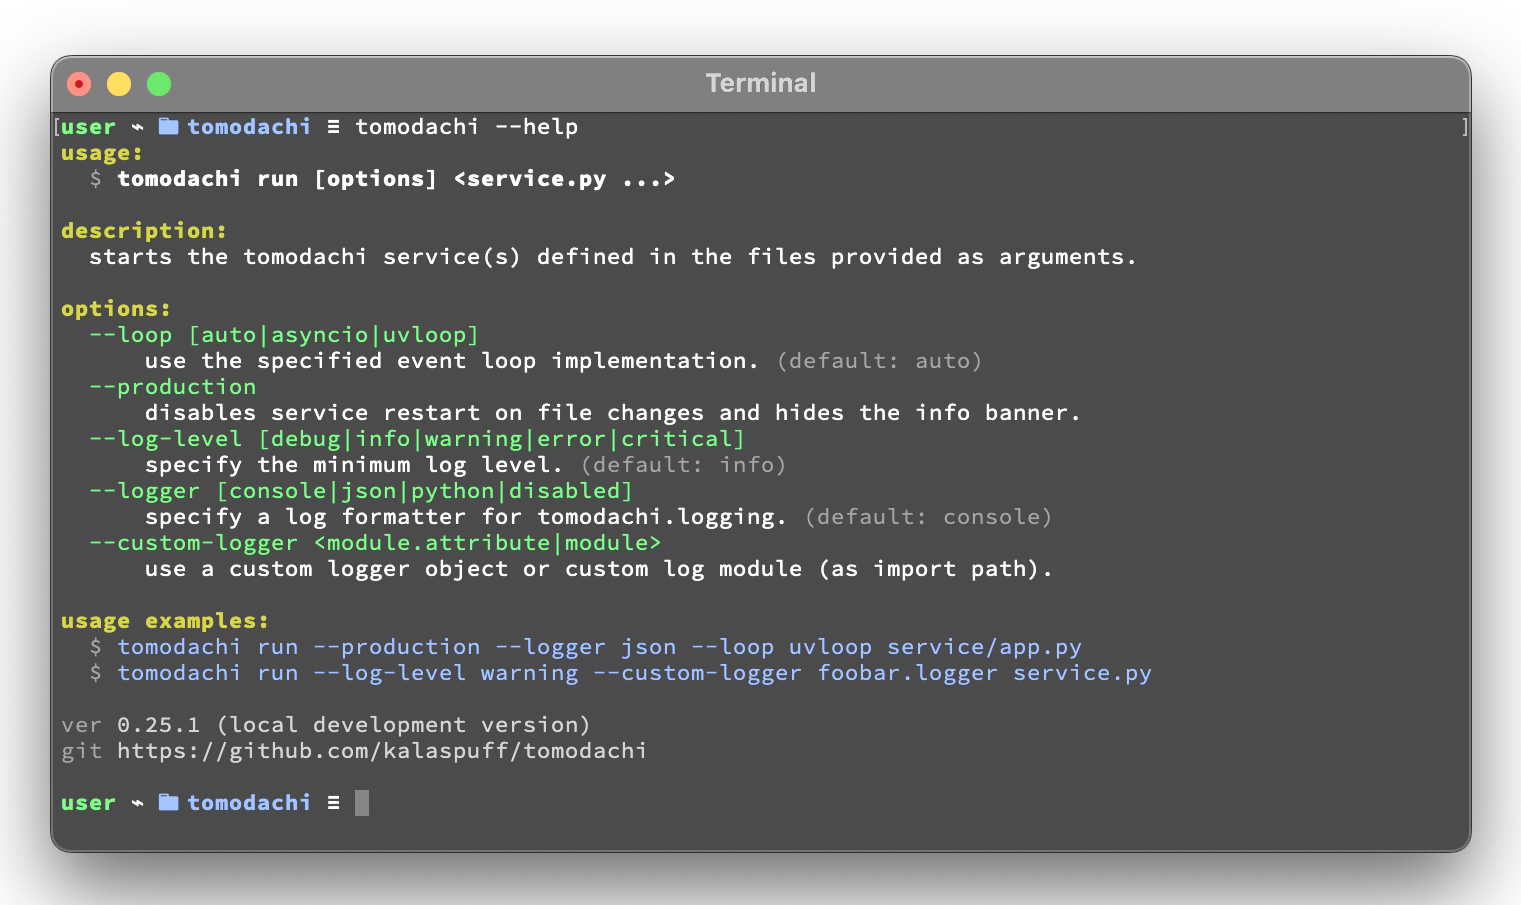
Task: Click 'foobar.logger' in the second example
Action: [907, 672]
